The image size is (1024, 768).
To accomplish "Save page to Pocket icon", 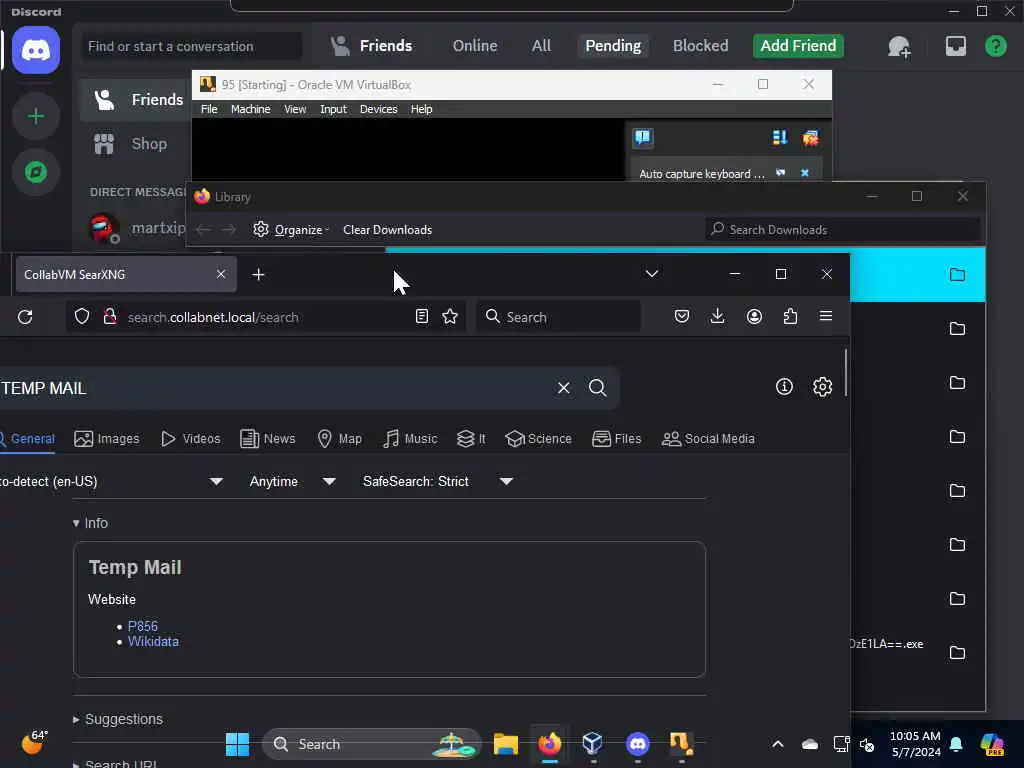I will pos(682,317).
